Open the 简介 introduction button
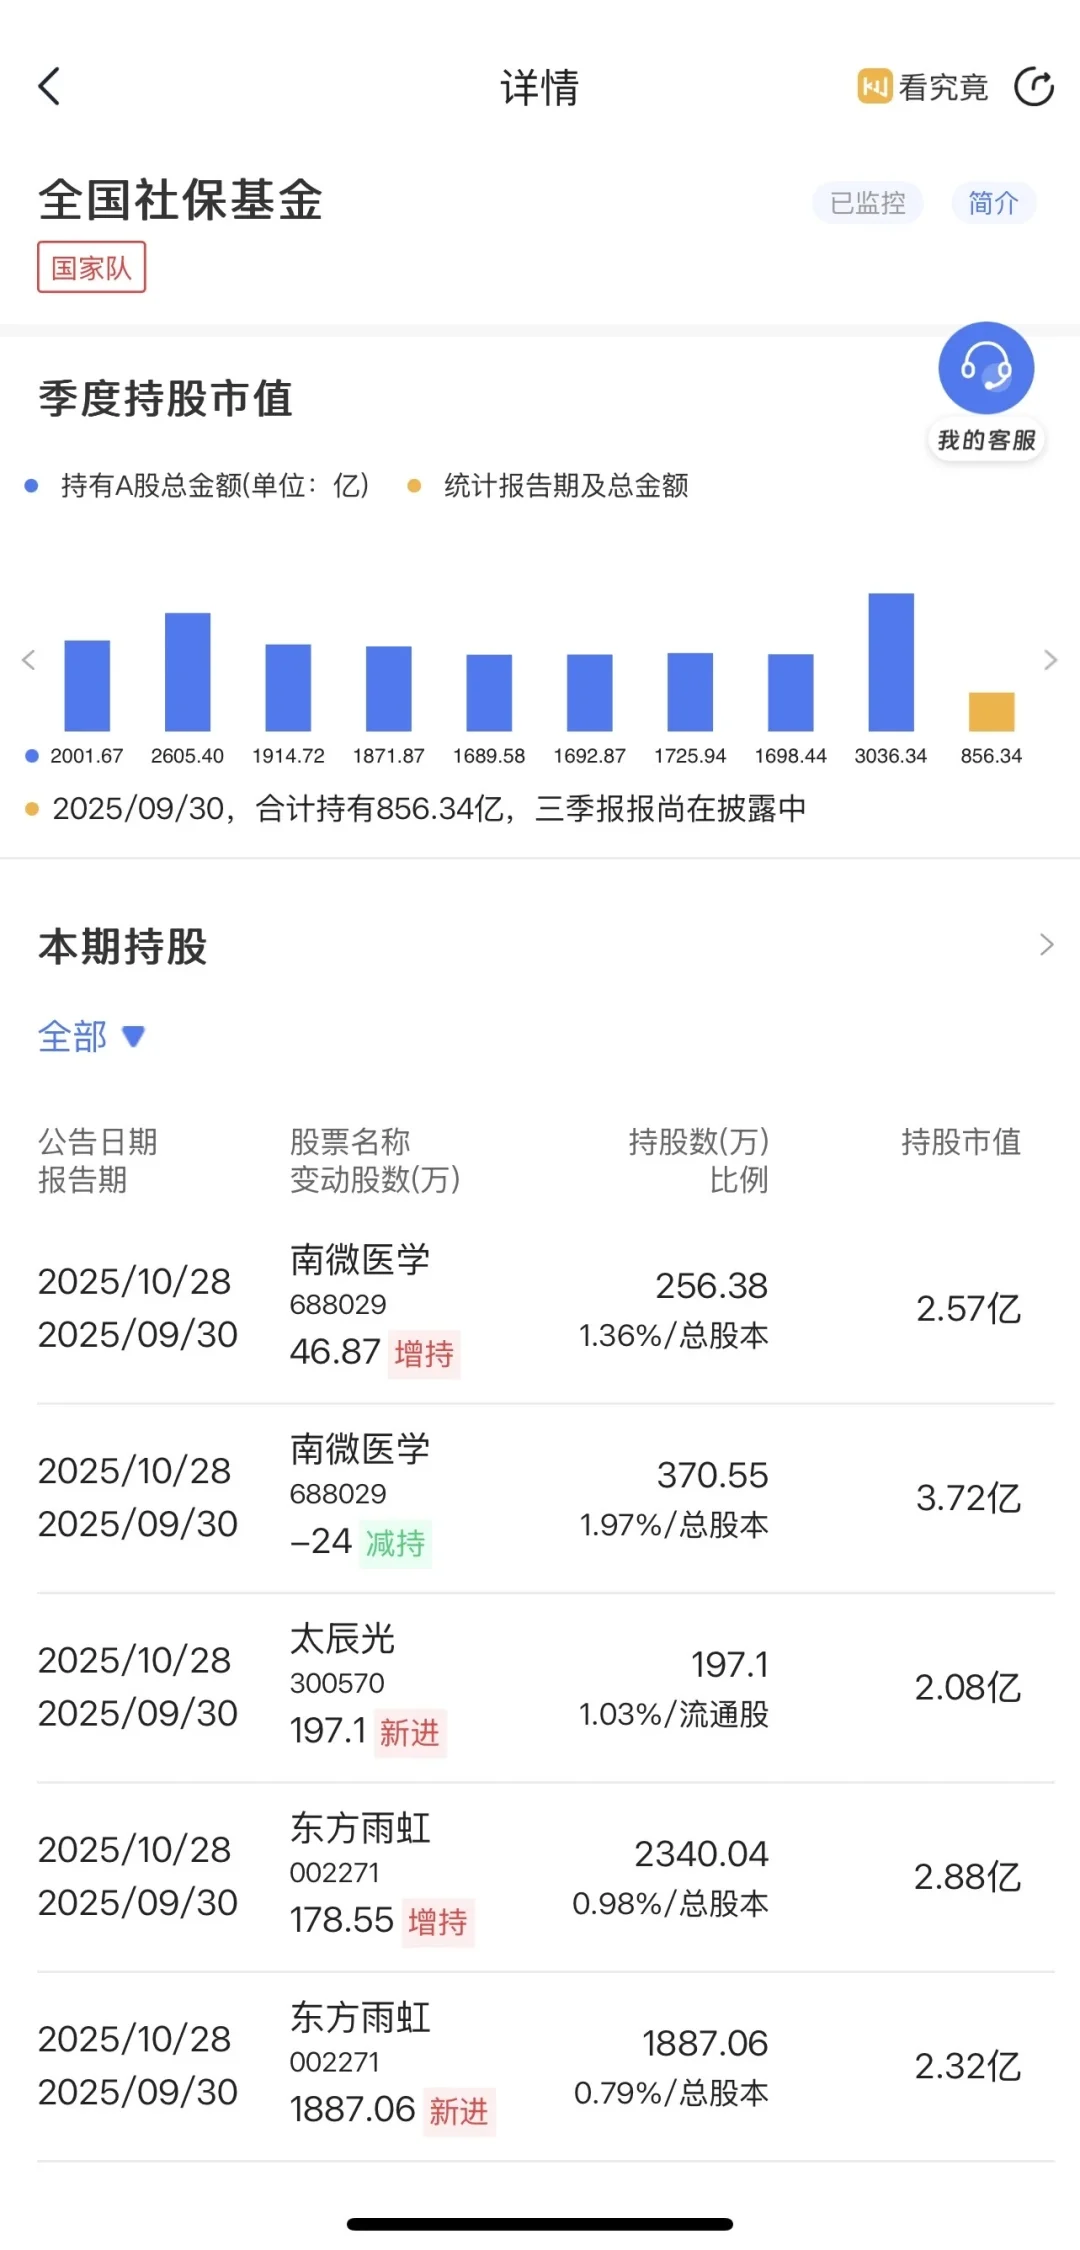The height and width of the screenshot is (2250, 1080). click(993, 203)
